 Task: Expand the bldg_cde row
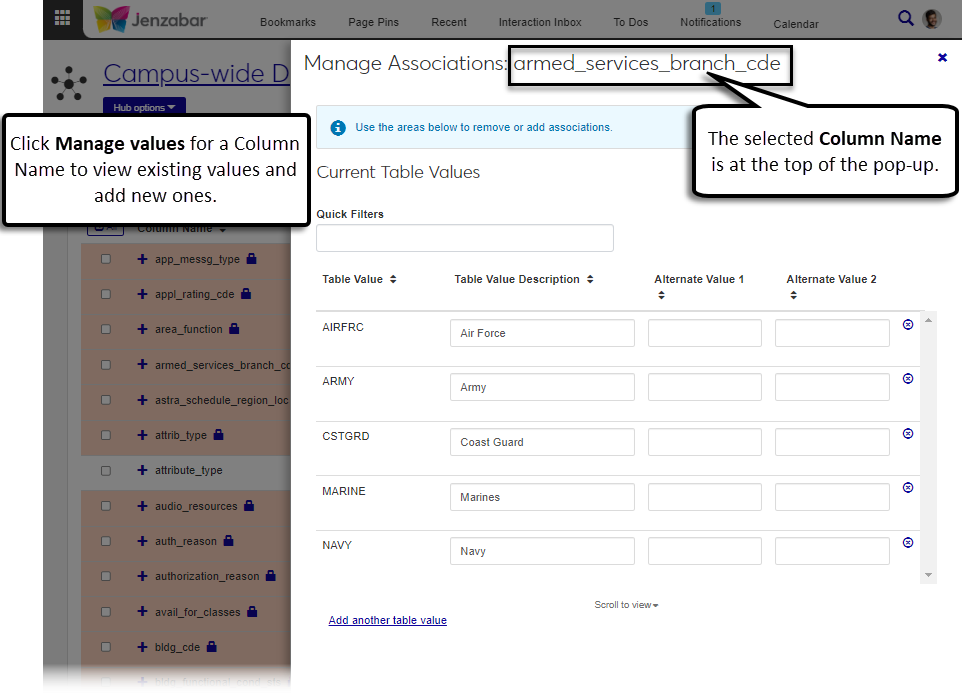pyautogui.click(x=142, y=647)
